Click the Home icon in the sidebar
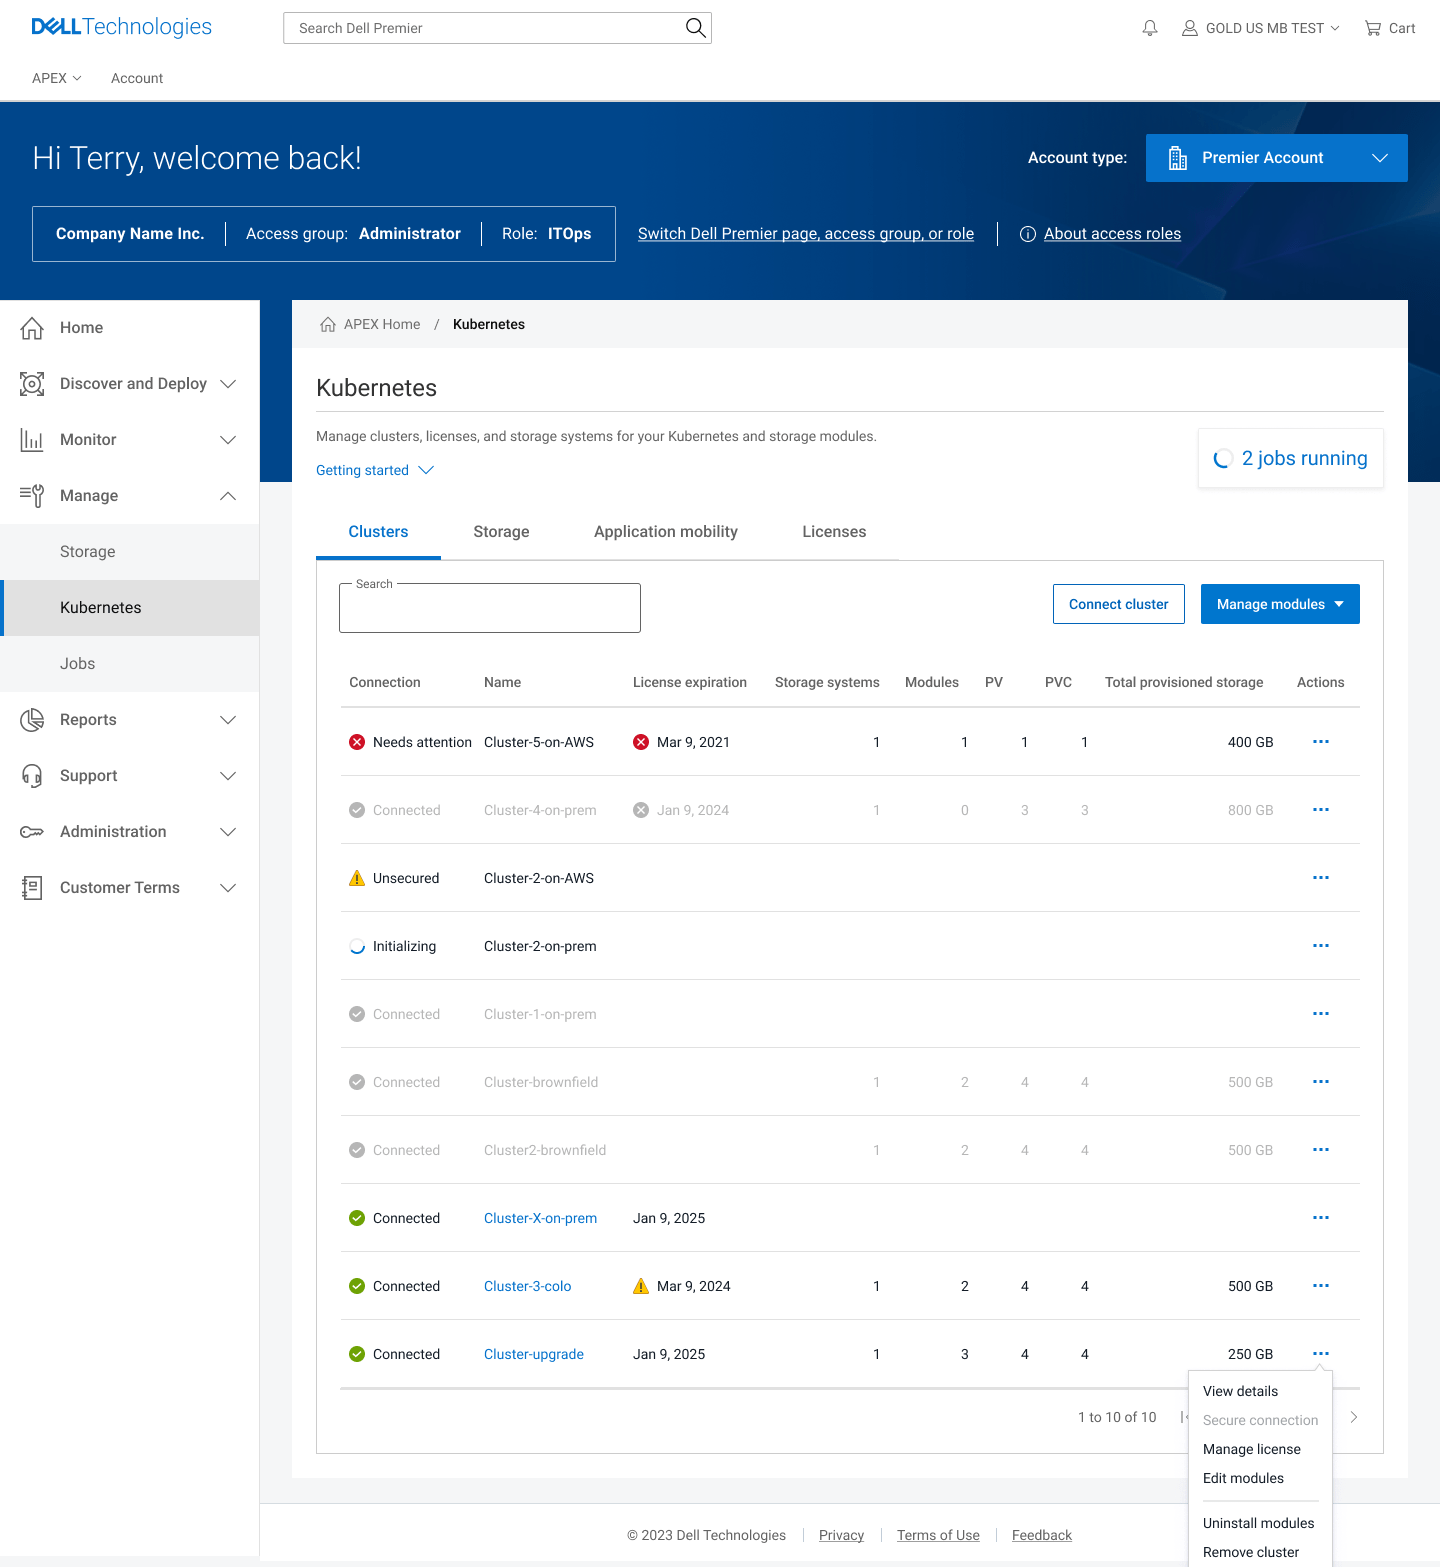1440x1567 pixels. coord(32,328)
